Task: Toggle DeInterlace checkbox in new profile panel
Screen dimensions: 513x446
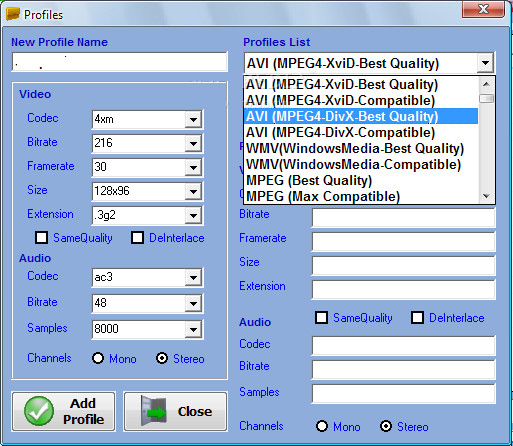Action: point(137,238)
